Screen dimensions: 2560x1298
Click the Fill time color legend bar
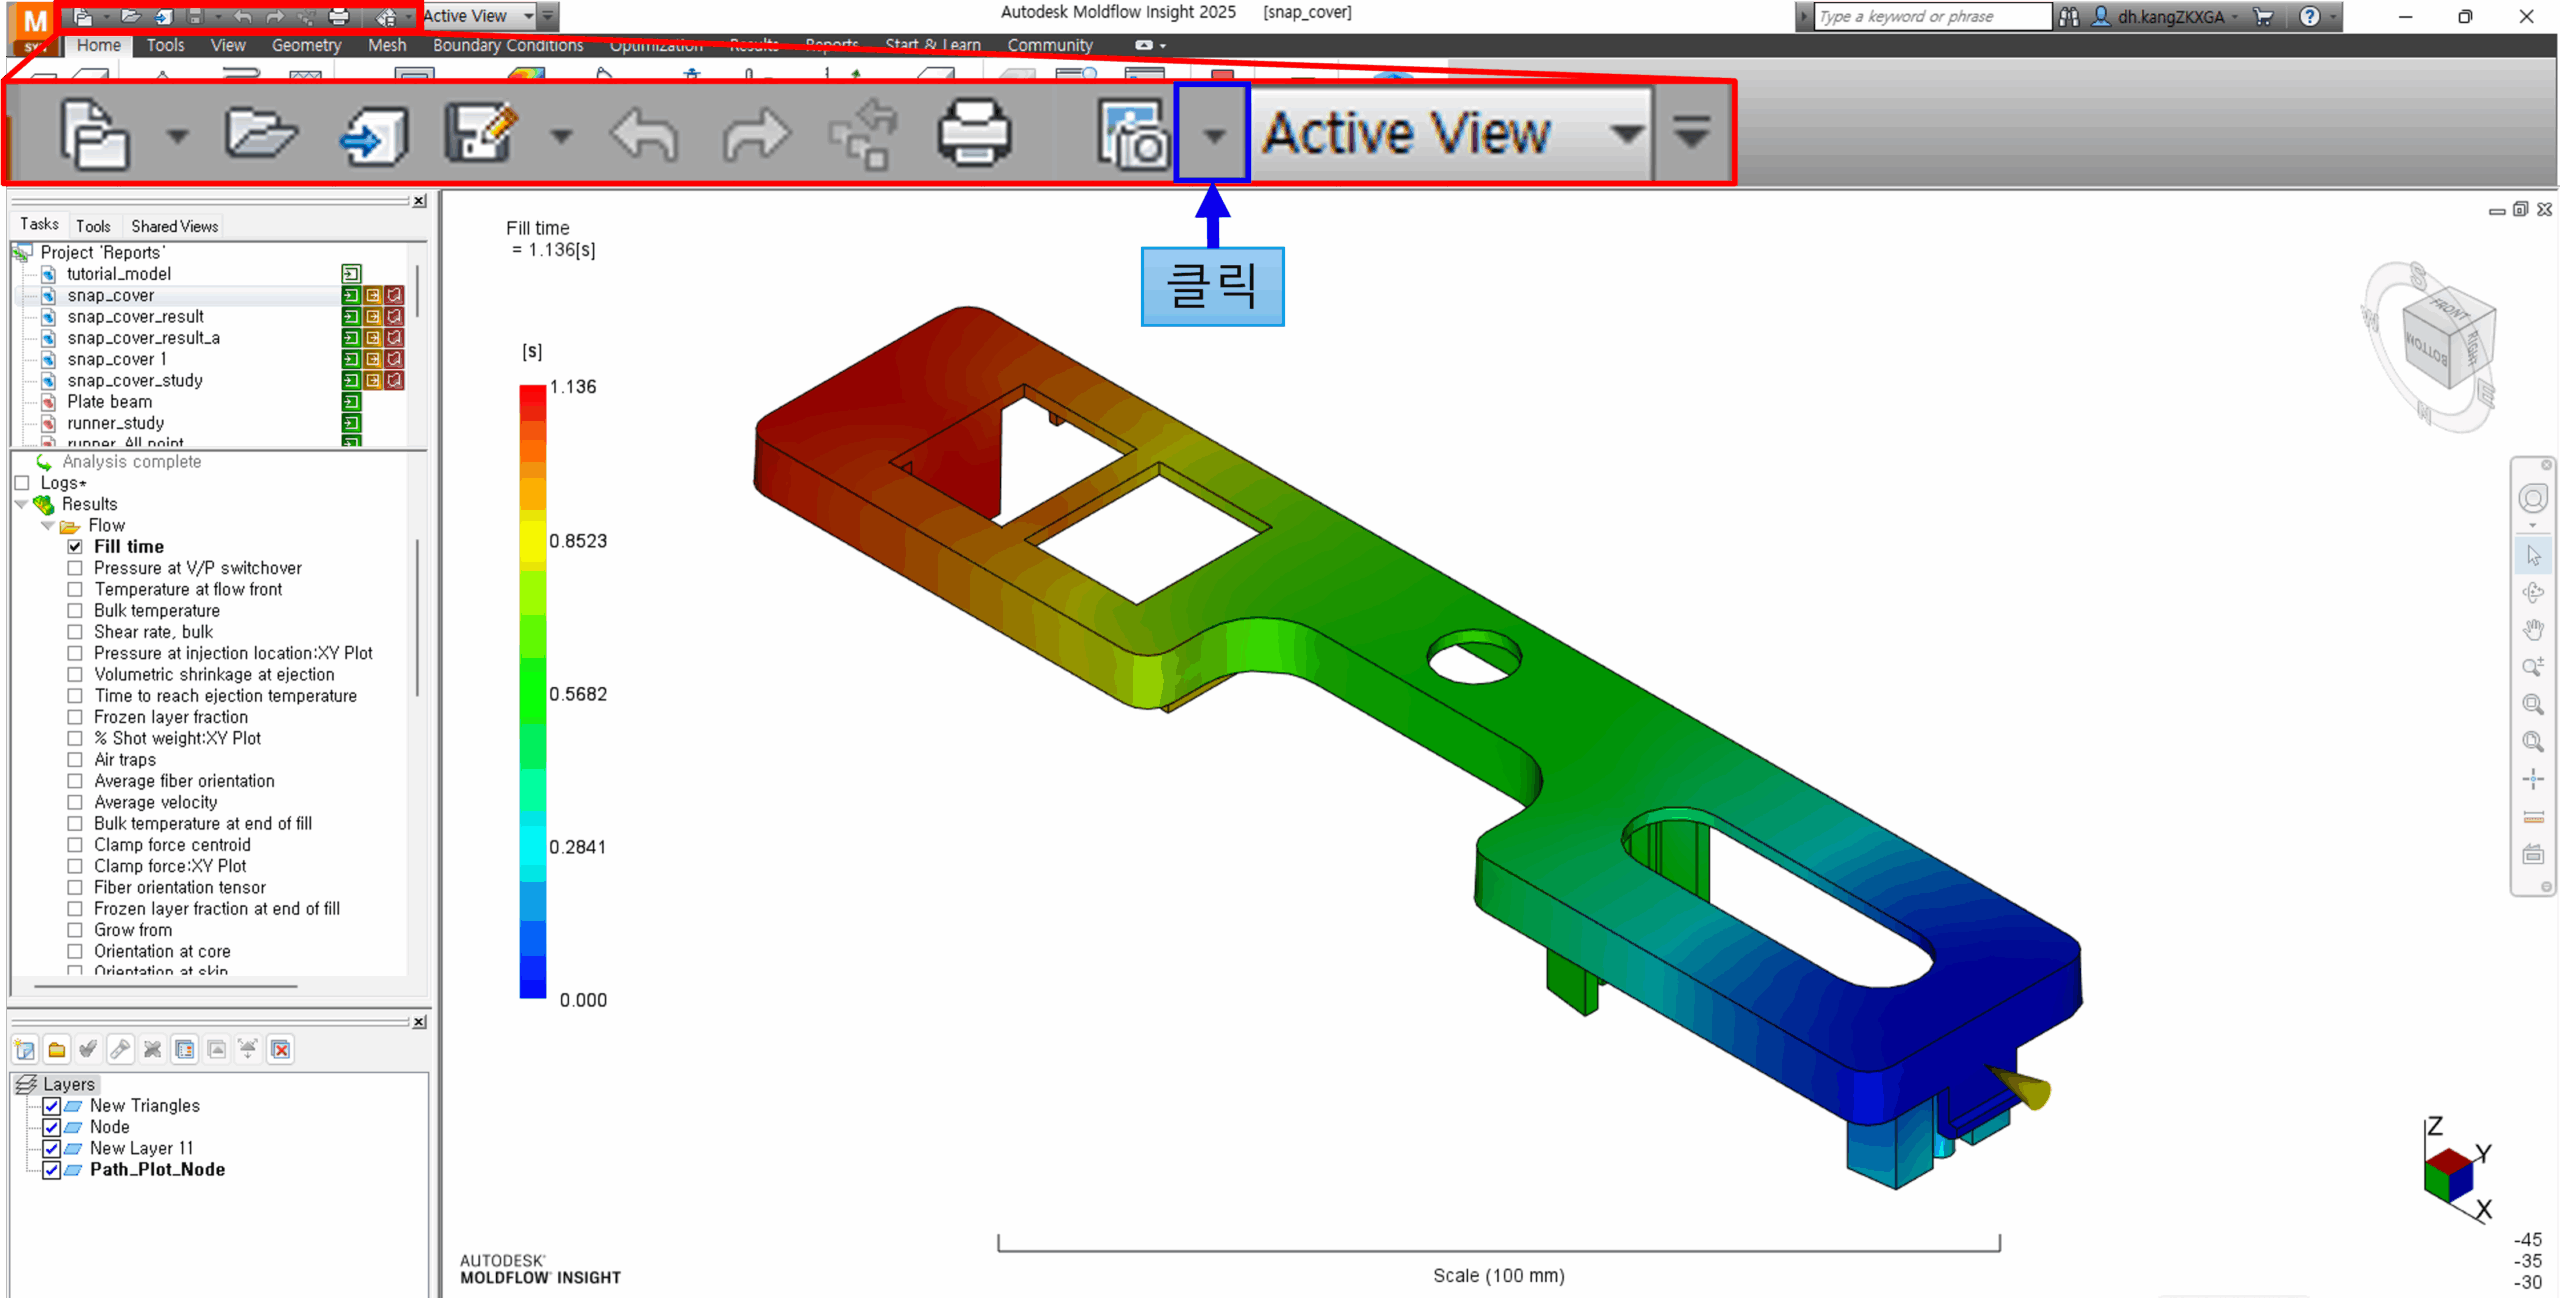tap(533, 692)
